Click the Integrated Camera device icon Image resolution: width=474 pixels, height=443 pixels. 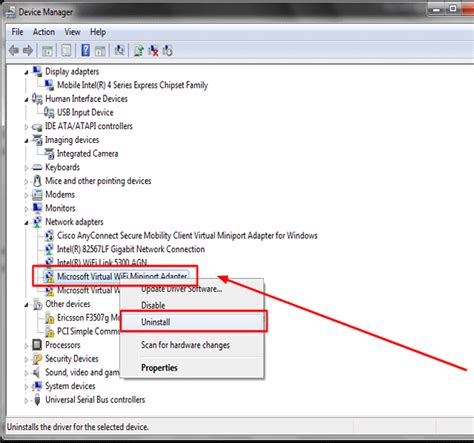coord(49,153)
